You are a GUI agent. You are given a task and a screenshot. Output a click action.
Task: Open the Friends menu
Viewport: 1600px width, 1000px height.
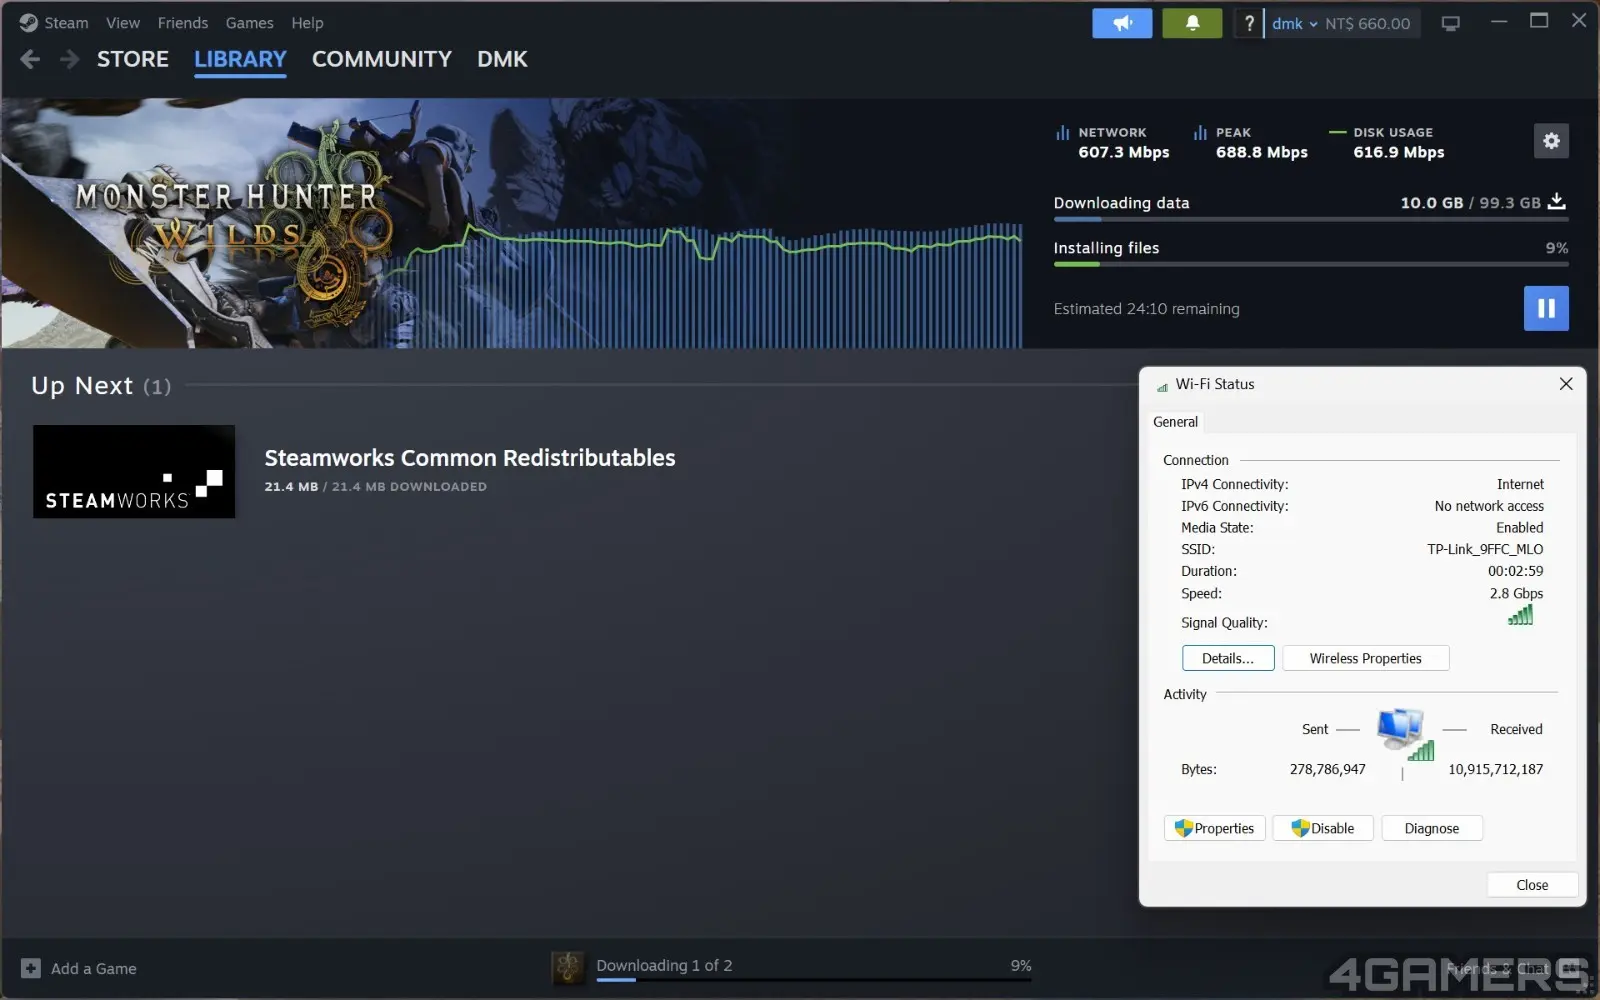coord(183,23)
